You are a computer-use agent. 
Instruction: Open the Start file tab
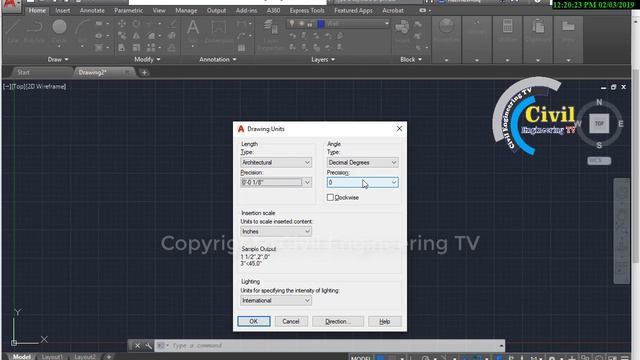point(24,72)
